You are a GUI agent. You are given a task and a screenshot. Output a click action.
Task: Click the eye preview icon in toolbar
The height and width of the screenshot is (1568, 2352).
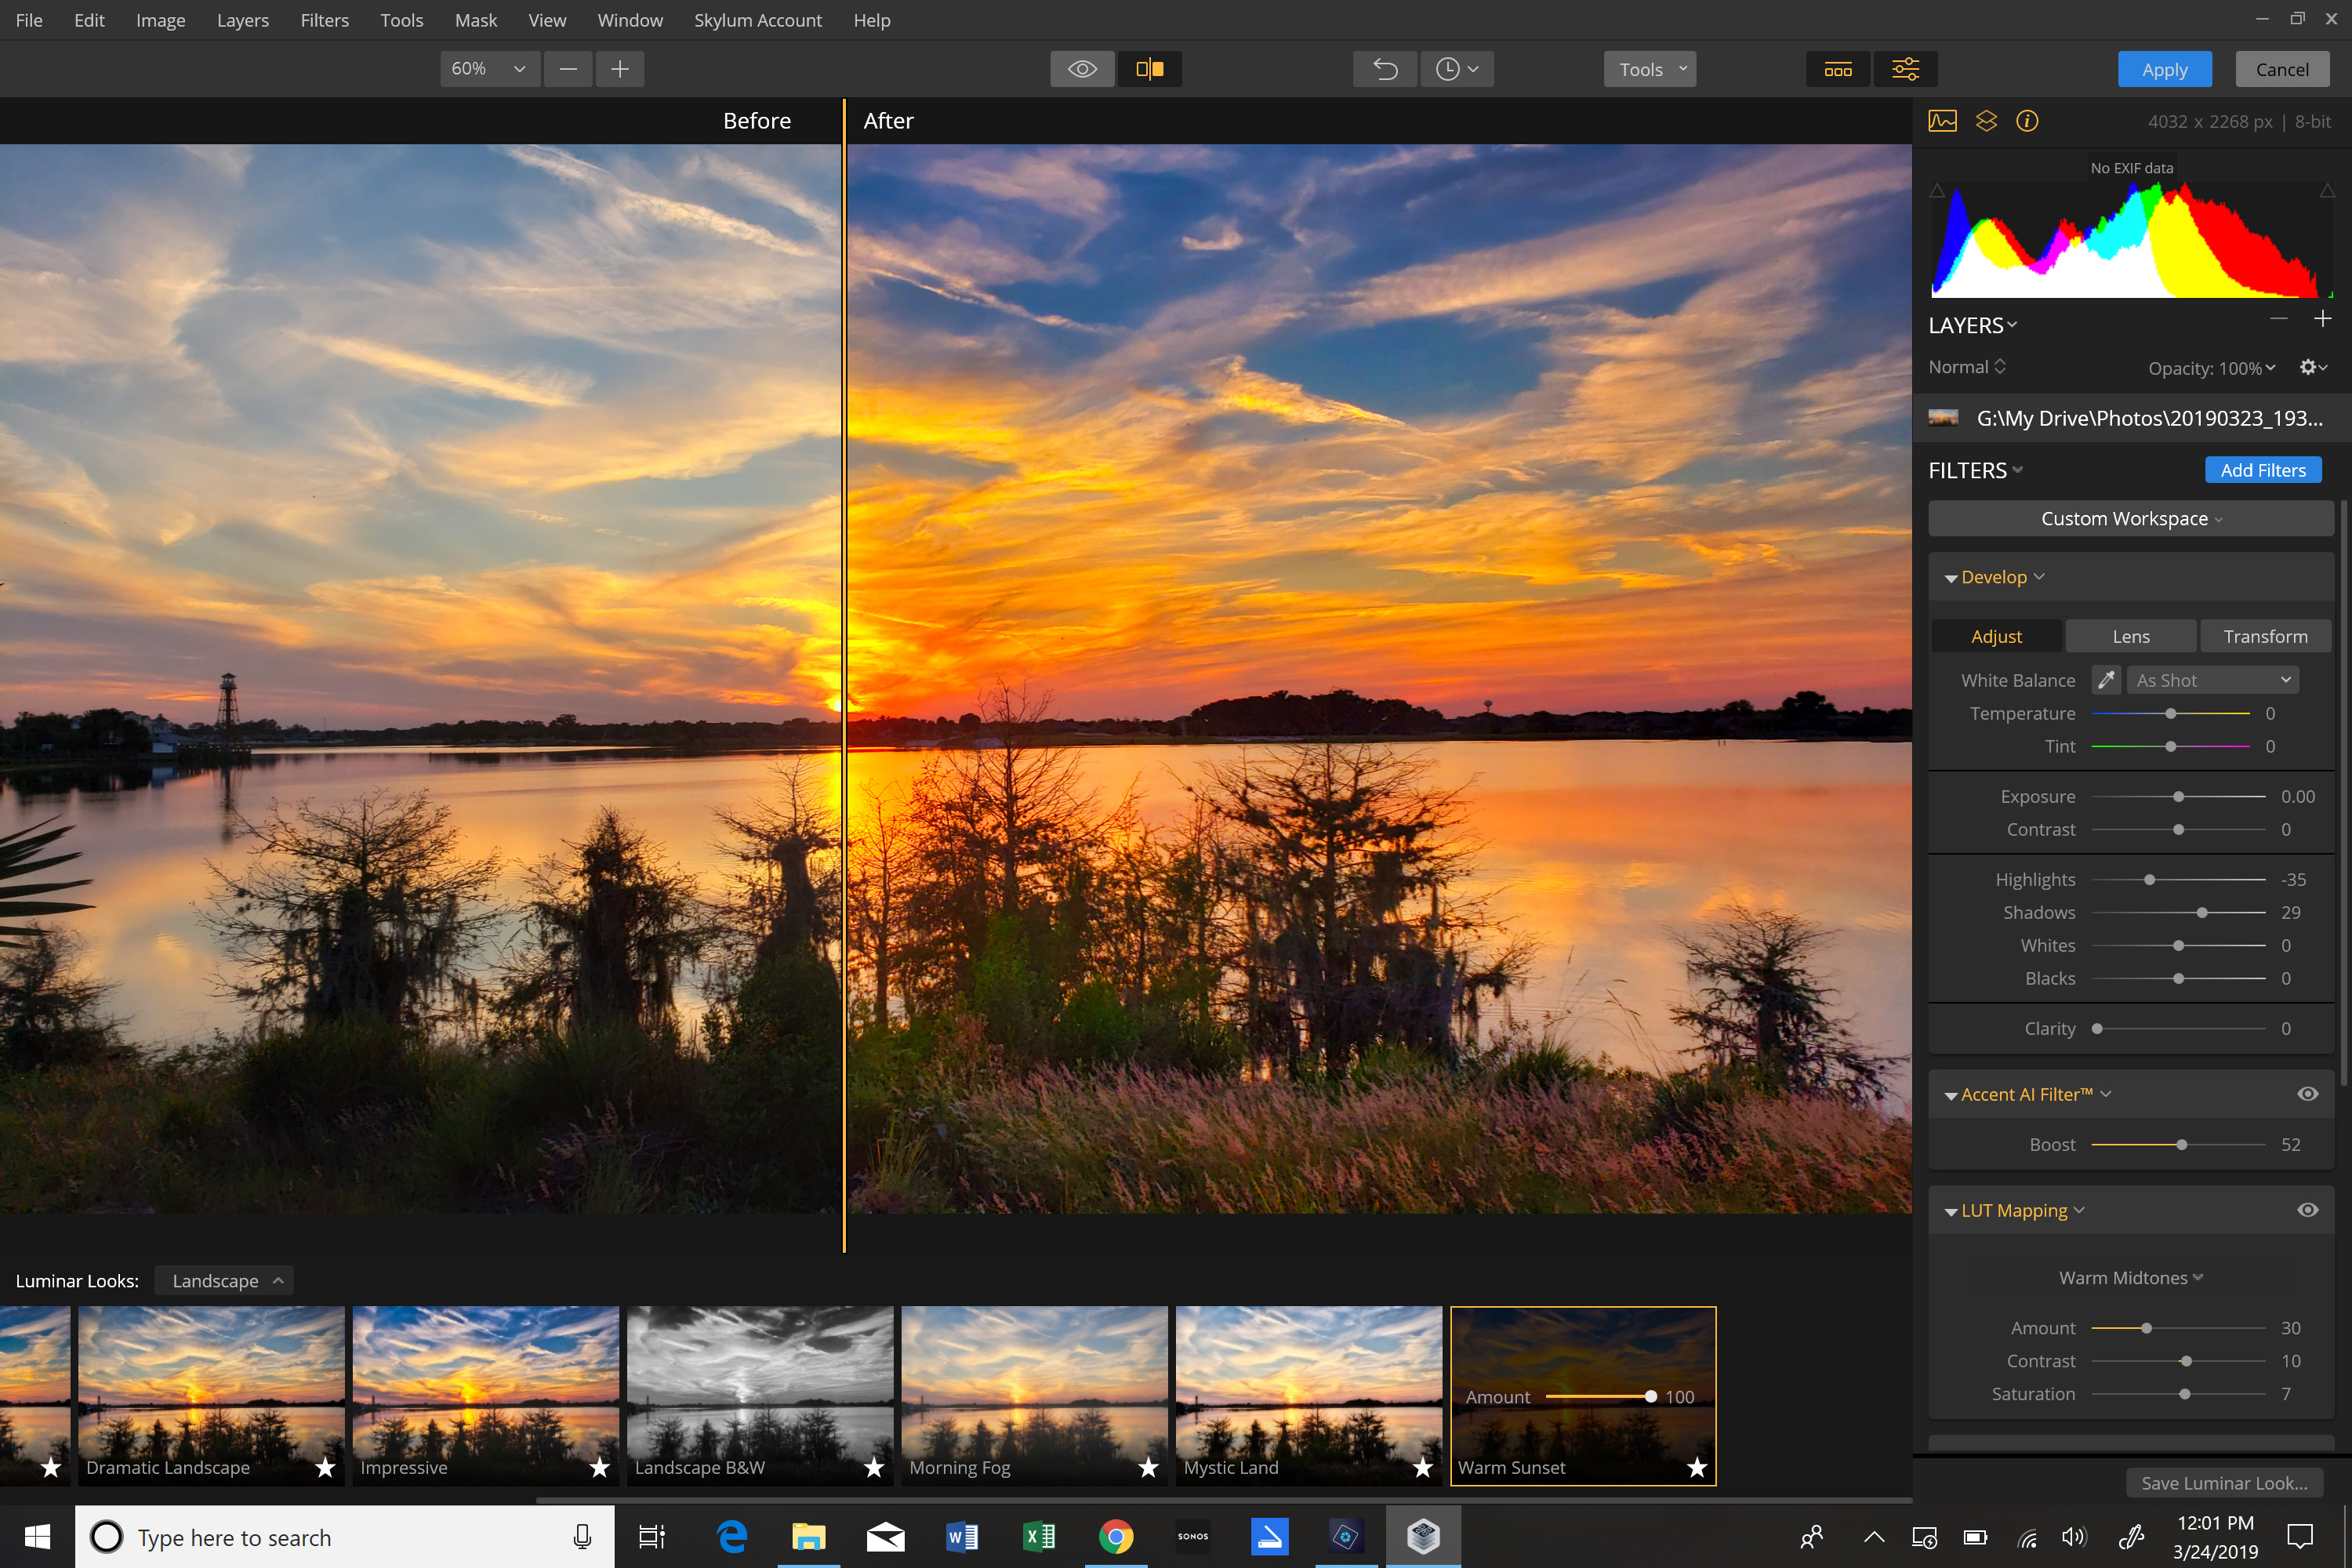click(x=1081, y=68)
